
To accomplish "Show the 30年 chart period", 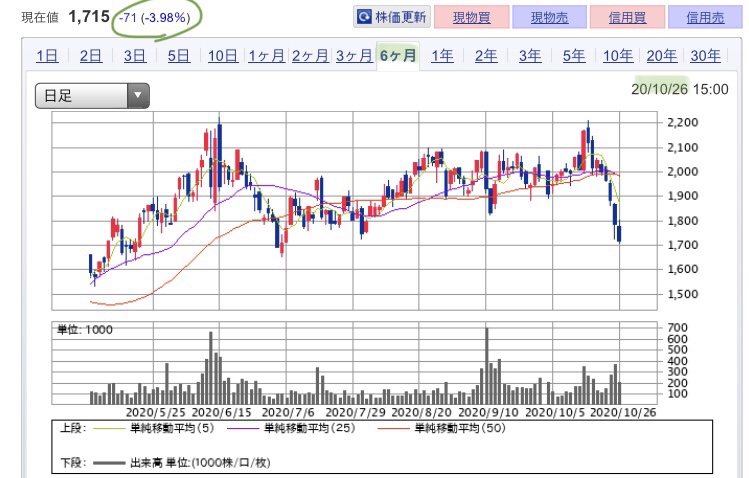I will pyautogui.click(x=706, y=56).
